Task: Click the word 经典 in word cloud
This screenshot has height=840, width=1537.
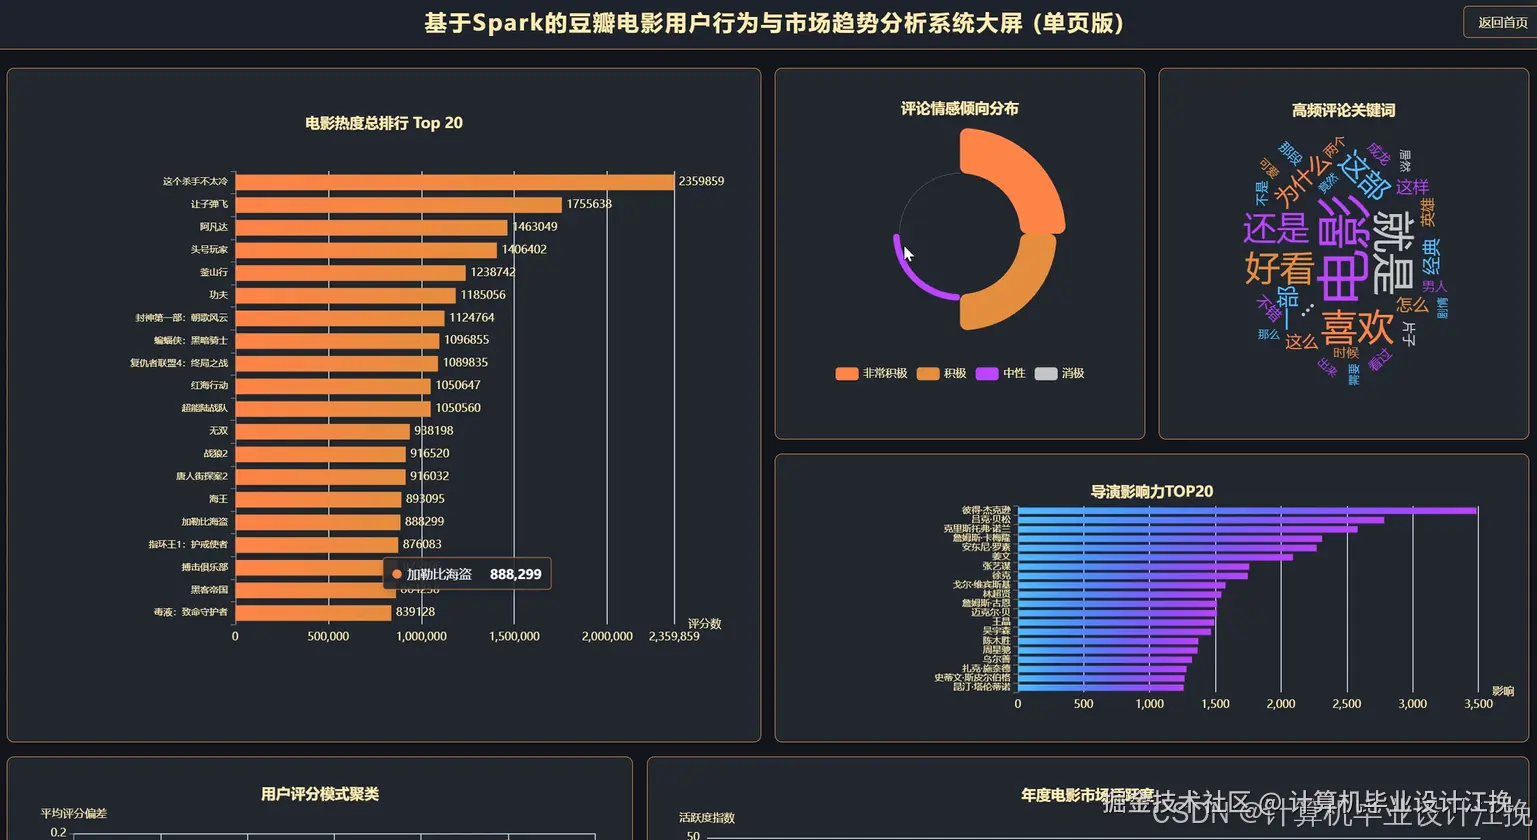Action: (1432, 257)
